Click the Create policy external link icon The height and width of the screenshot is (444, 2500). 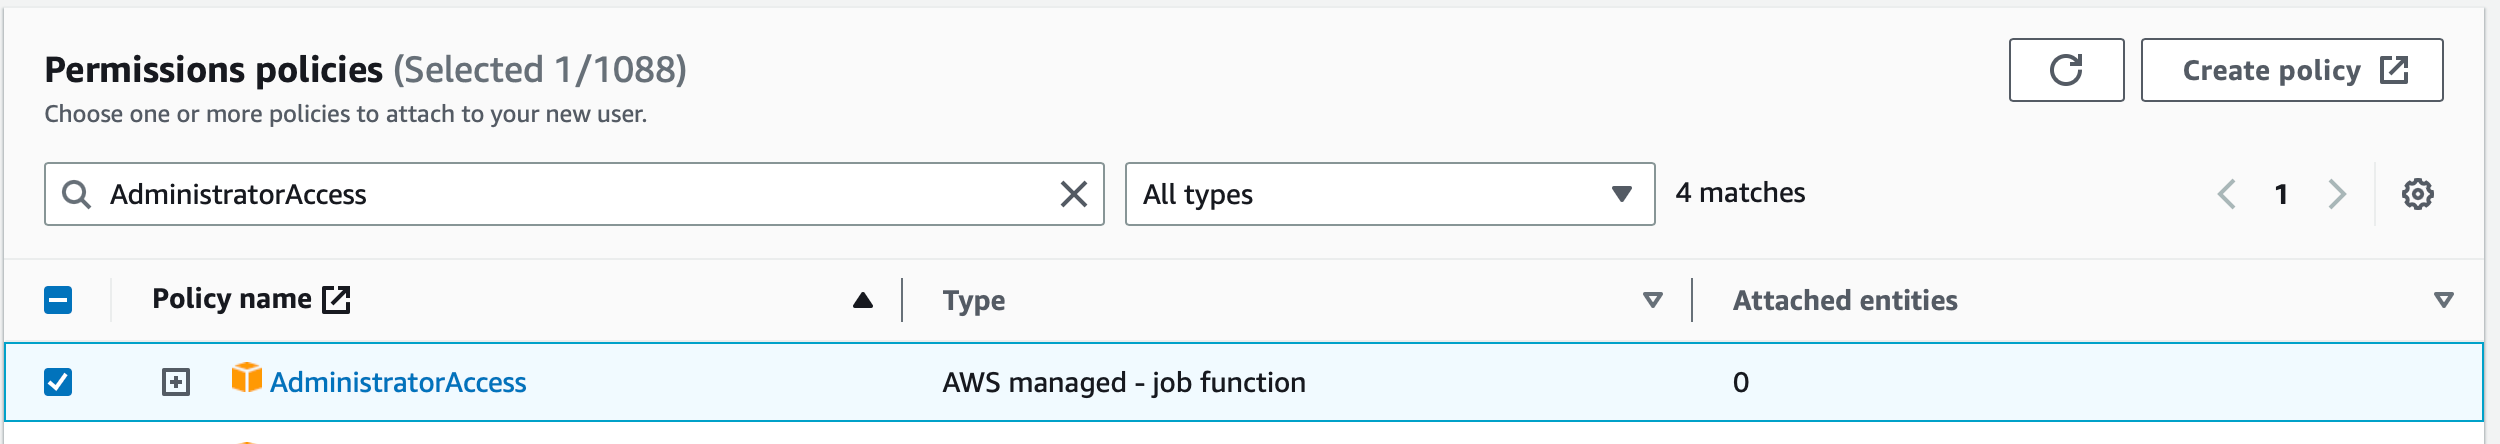tap(2394, 70)
